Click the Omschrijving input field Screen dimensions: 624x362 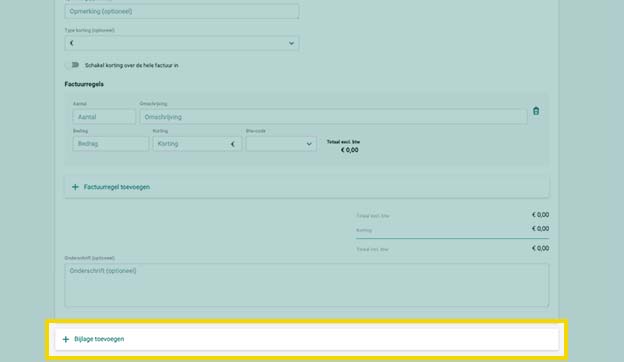click(x=333, y=117)
